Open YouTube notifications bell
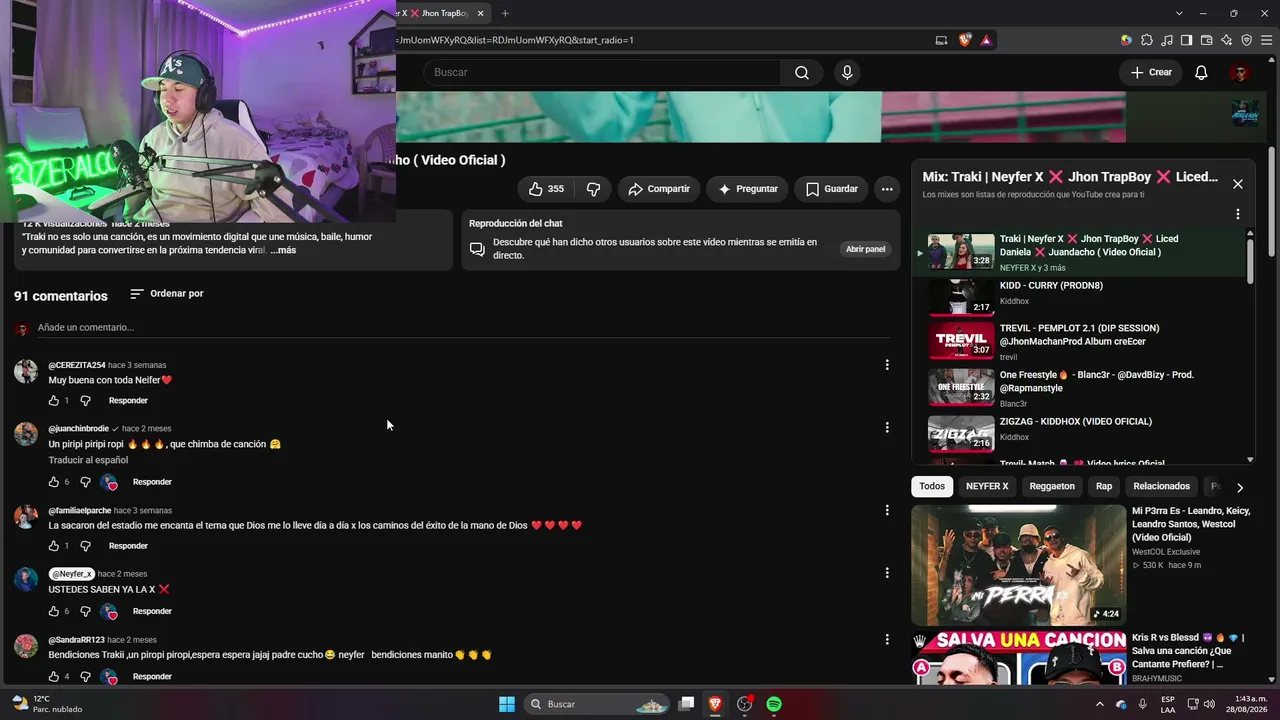Screen dimensions: 1280x720 coord(1201,72)
